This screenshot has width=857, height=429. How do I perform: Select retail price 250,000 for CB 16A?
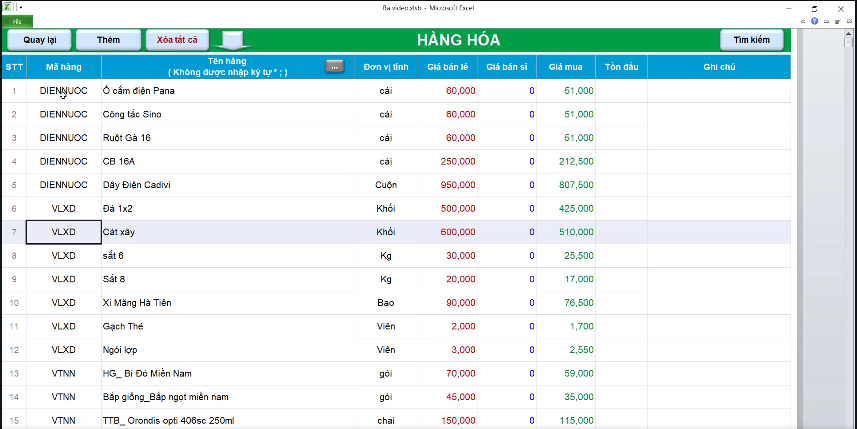[x=448, y=161]
